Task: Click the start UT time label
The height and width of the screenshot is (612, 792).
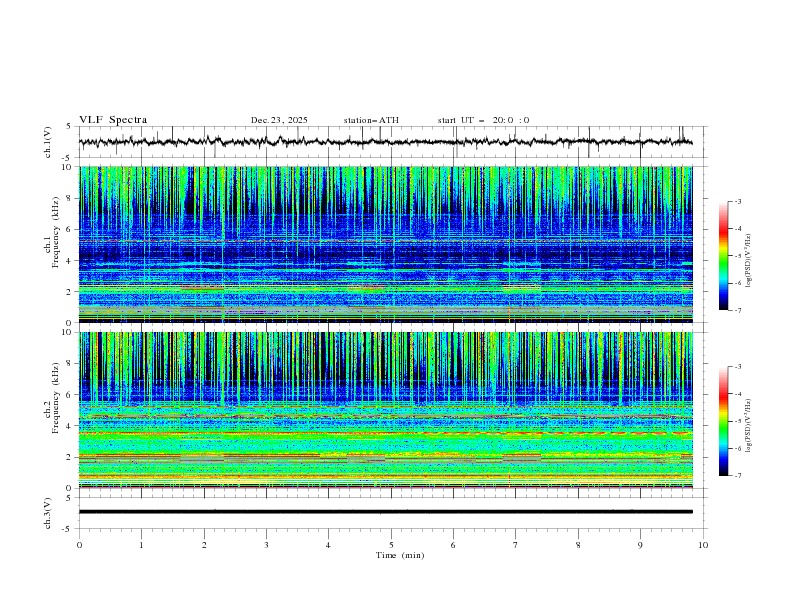Action: coord(483,120)
